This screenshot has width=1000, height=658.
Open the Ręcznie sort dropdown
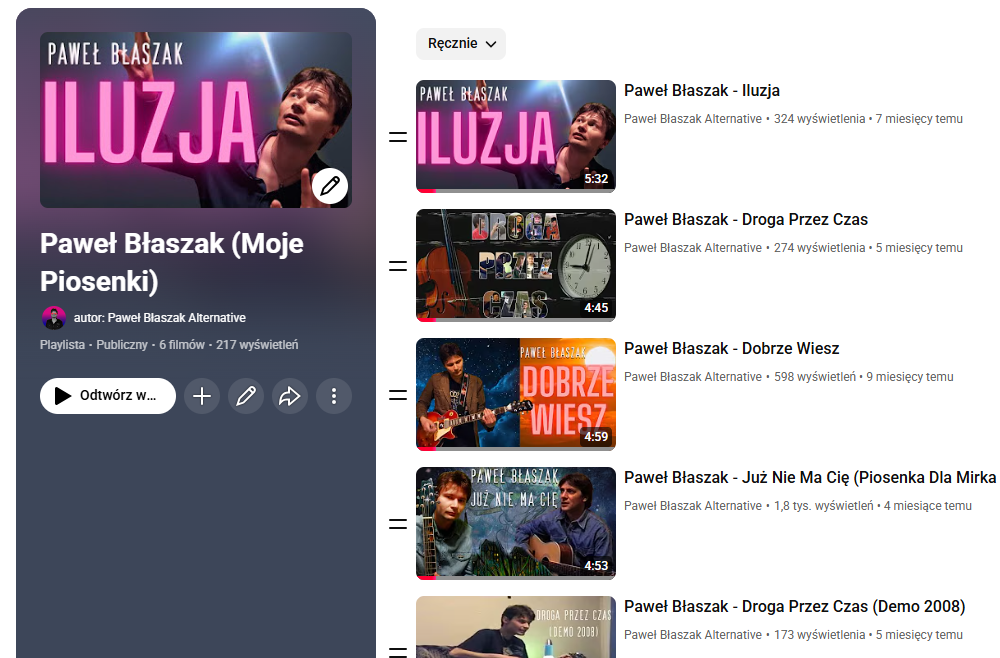(461, 44)
